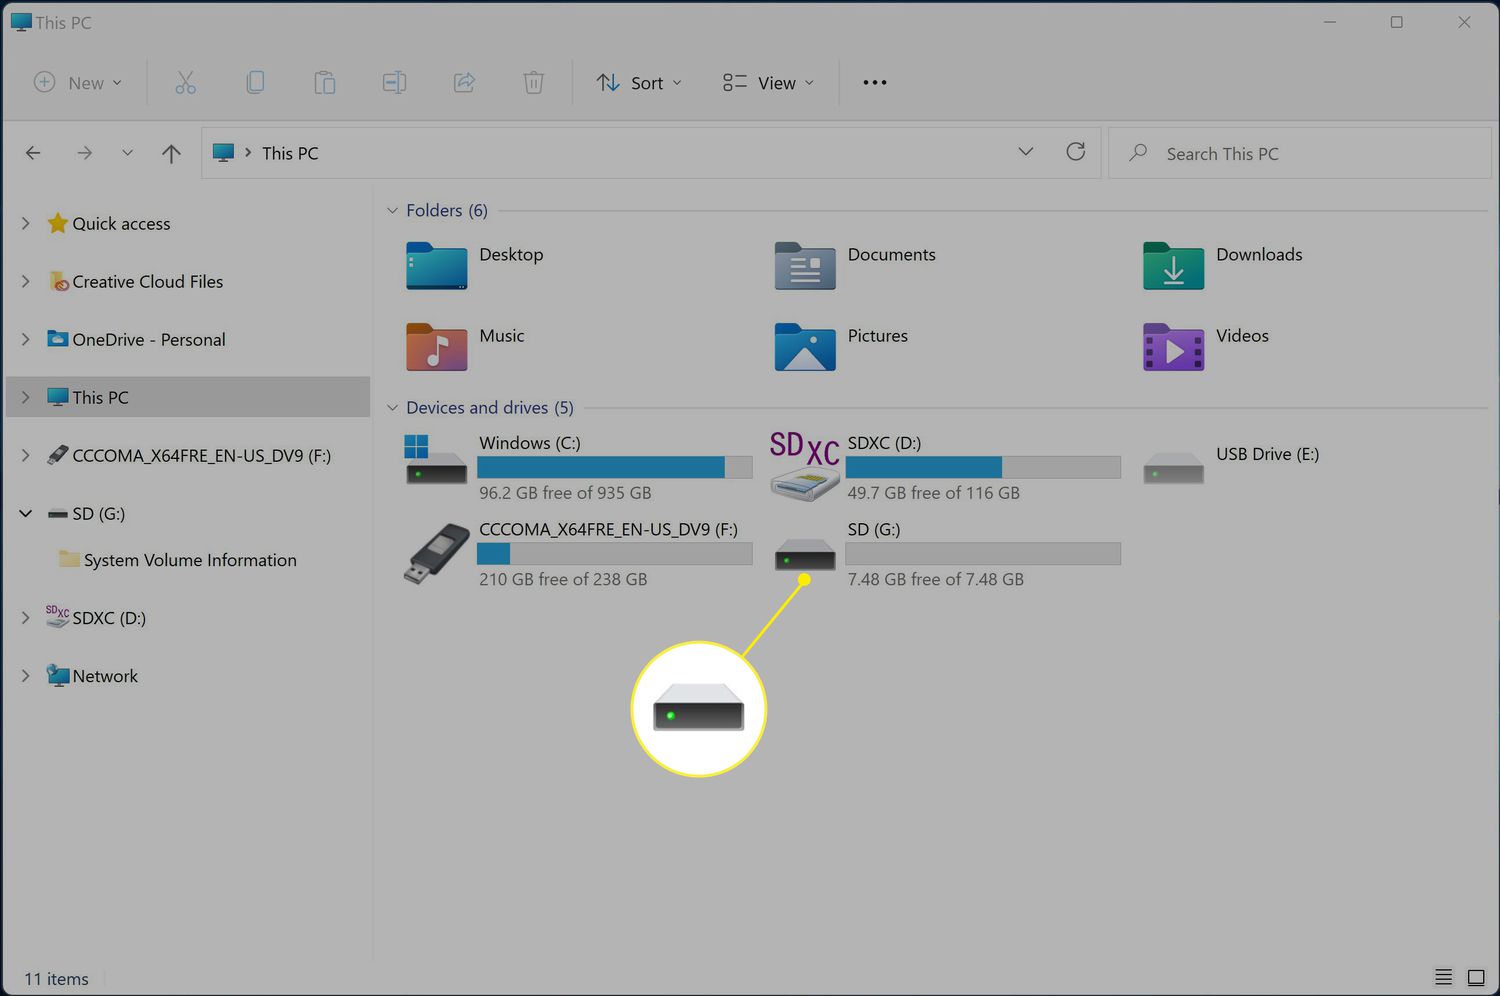1500x996 pixels.
Task: Click the Share icon in toolbar
Action: [x=464, y=83]
